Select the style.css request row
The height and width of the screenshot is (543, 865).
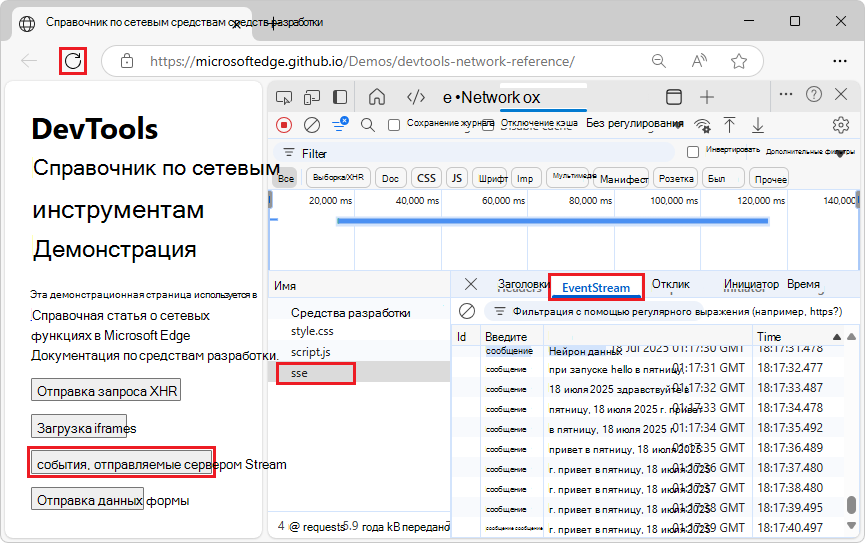pyautogui.click(x=359, y=331)
